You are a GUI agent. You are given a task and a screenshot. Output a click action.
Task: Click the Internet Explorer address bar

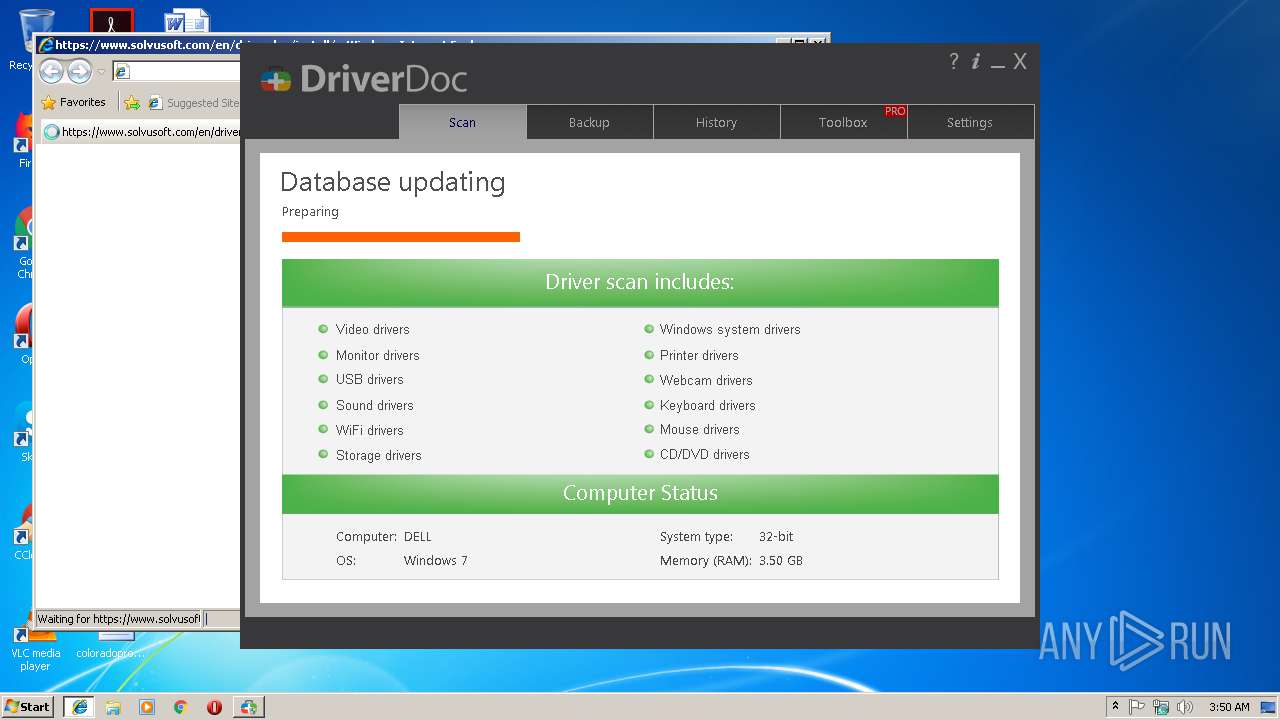pyautogui.click(x=175, y=71)
